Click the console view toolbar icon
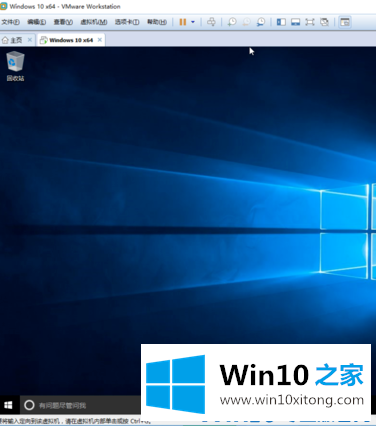Viewport: 376px width, 426px height. 345,22
